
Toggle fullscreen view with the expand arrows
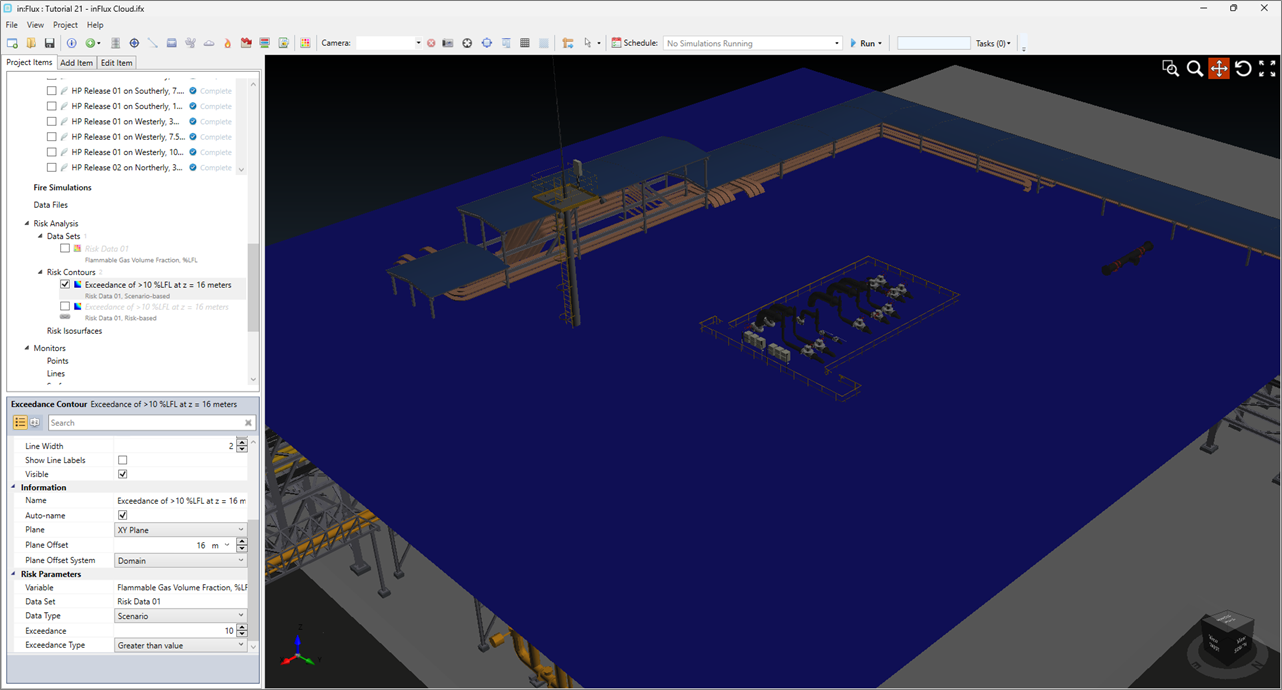[1267, 68]
